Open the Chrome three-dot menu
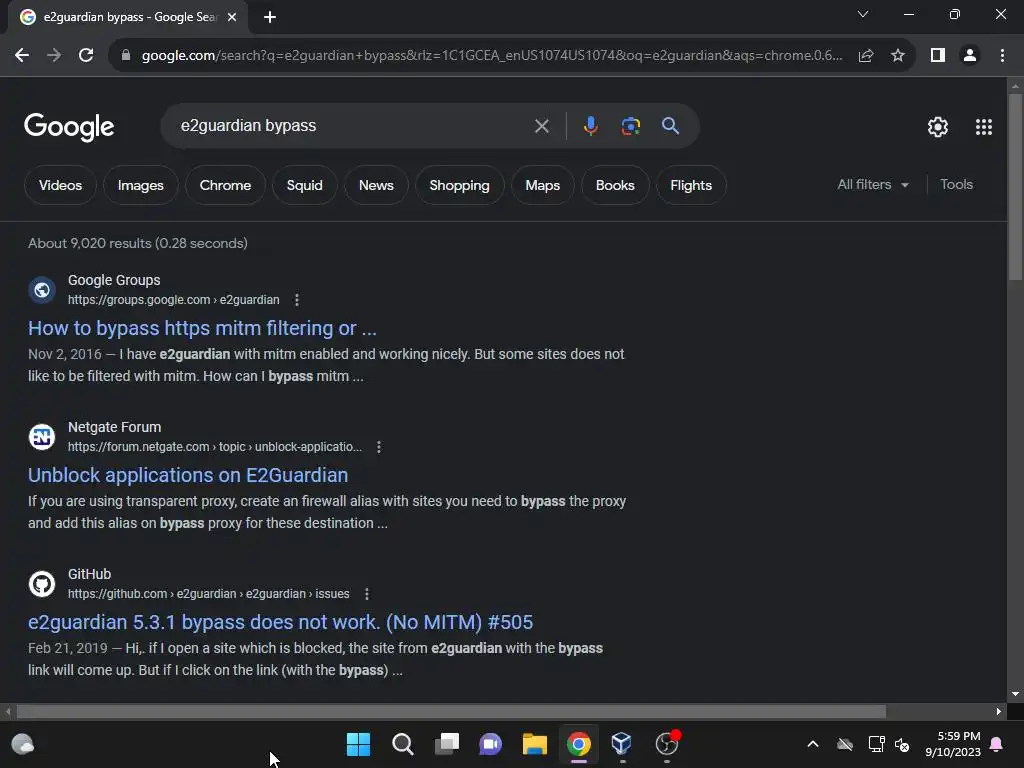This screenshot has width=1024, height=768. coord(1002,56)
